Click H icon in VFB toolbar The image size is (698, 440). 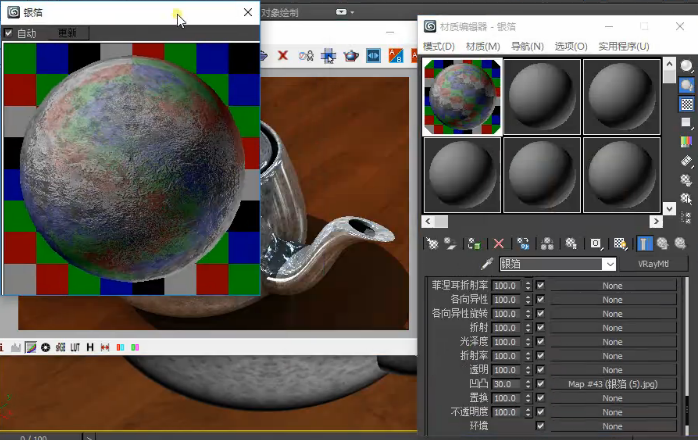(90, 347)
